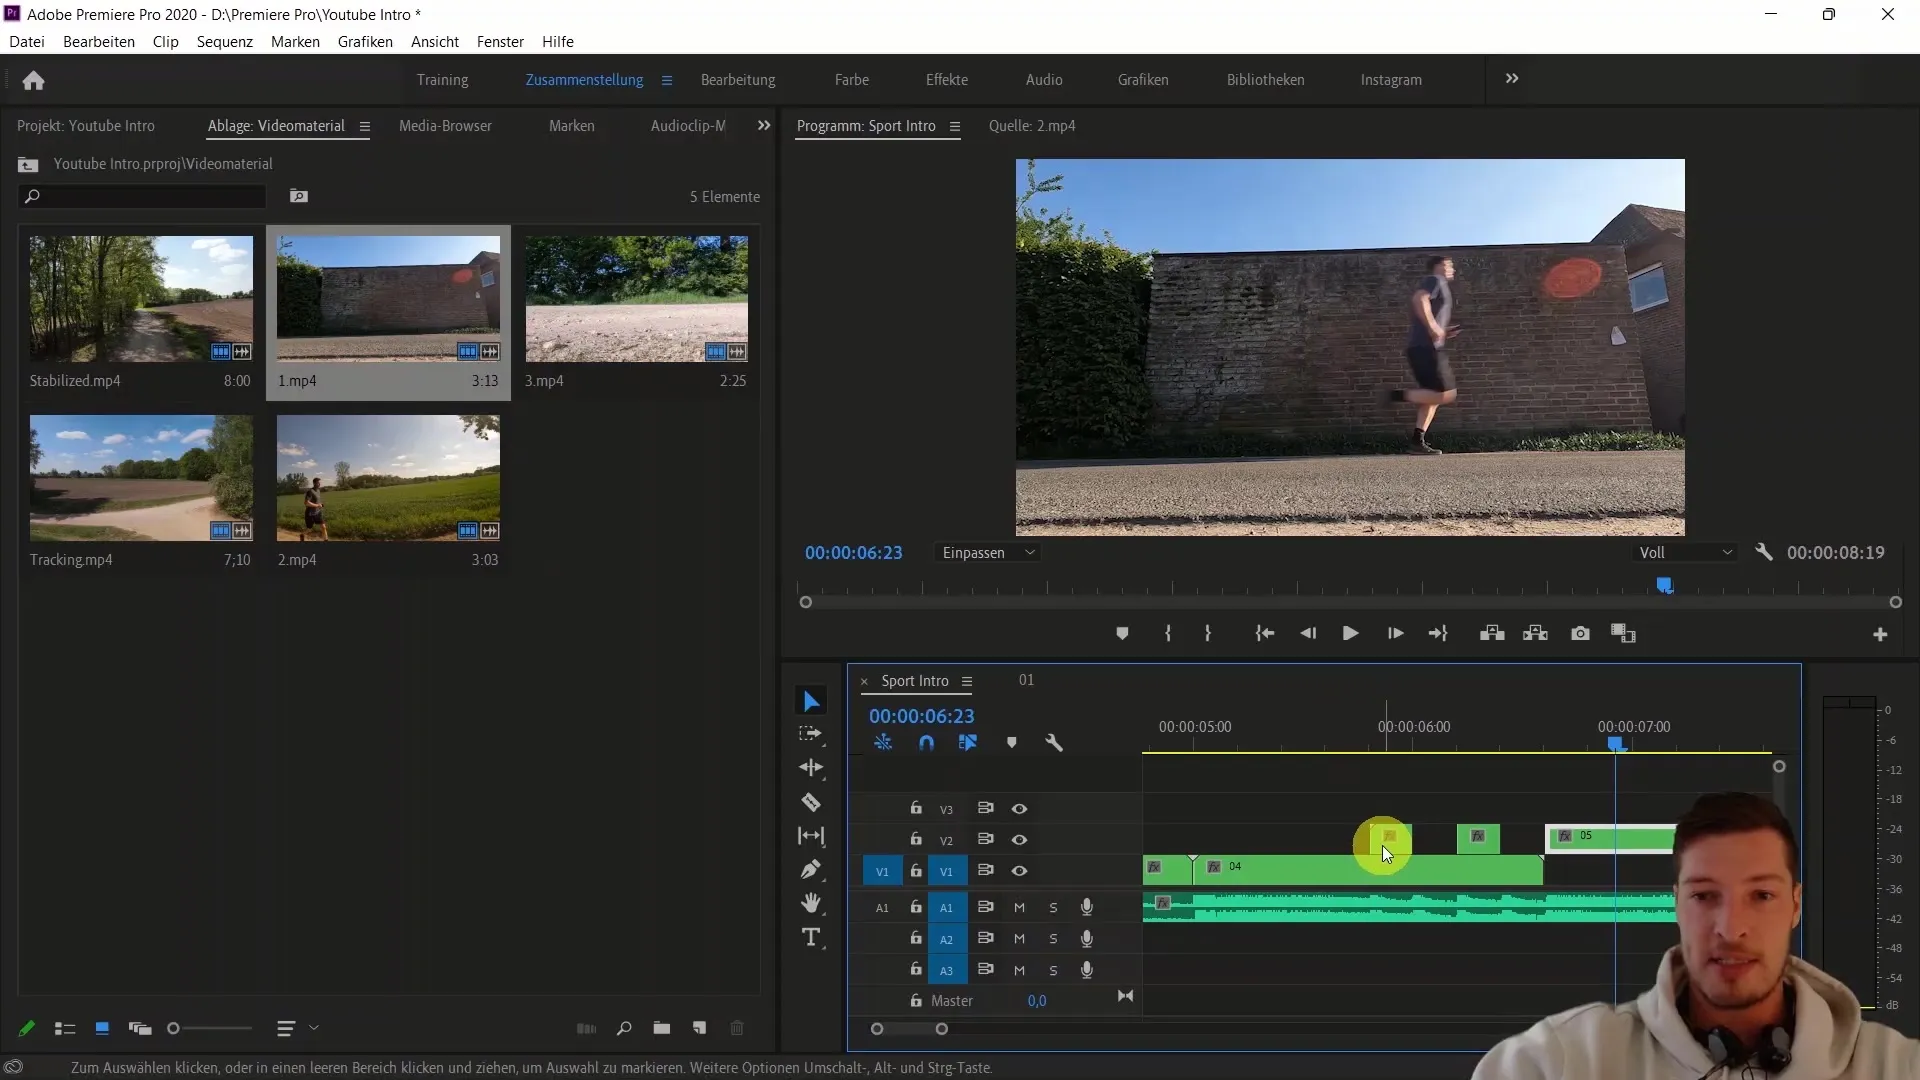The width and height of the screenshot is (1920, 1080).
Task: Switch to Effekte workspace
Action: [x=946, y=80]
